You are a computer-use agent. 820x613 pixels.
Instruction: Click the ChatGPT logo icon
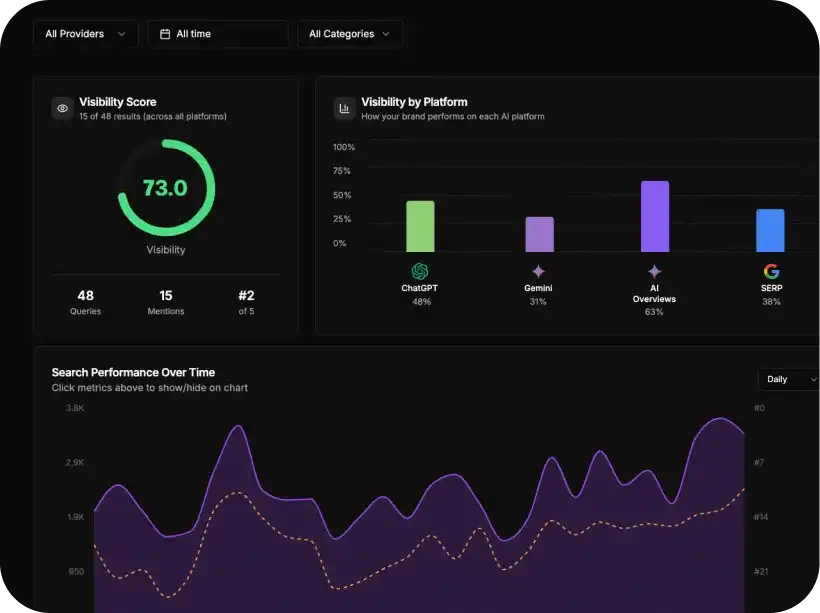(x=419, y=271)
